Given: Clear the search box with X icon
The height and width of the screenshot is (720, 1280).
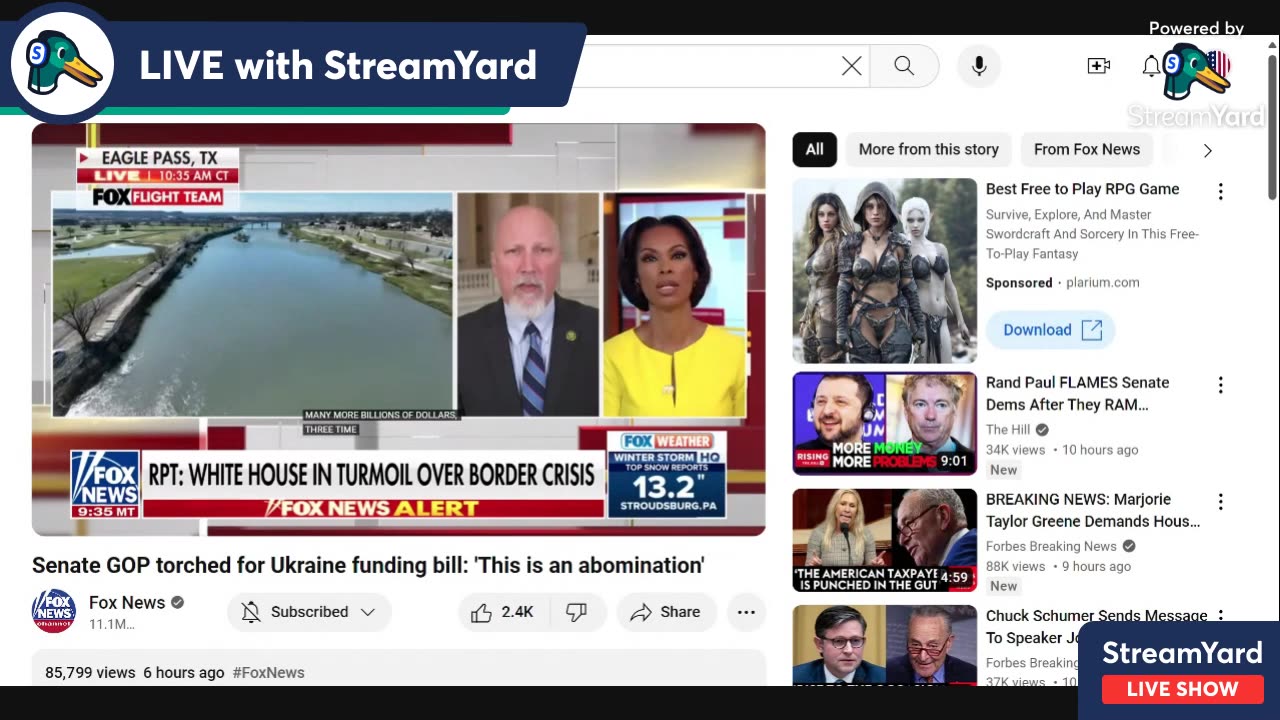Looking at the screenshot, I should [x=851, y=66].
